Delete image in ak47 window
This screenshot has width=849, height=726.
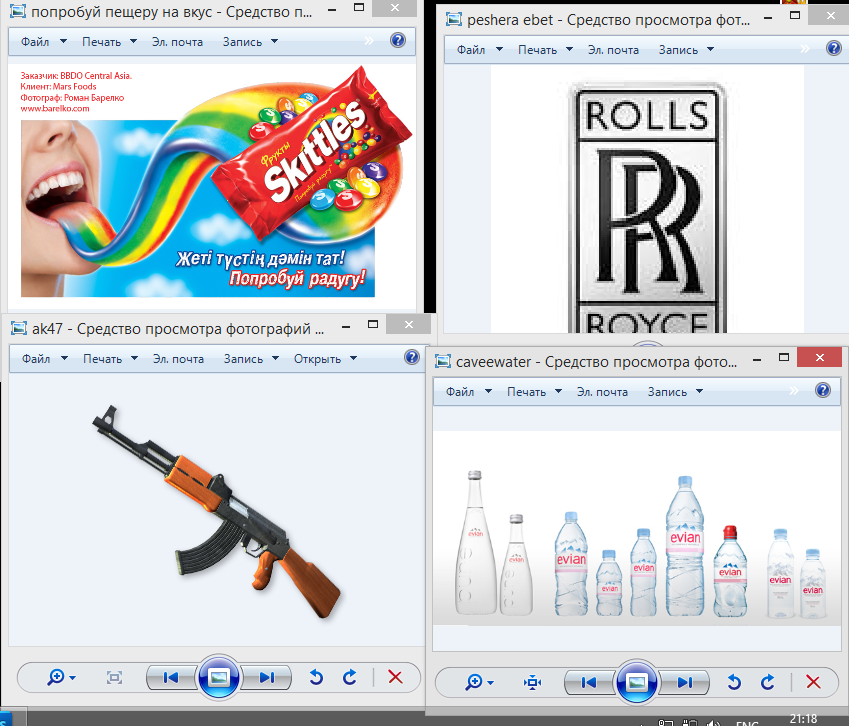coord(395,677)
